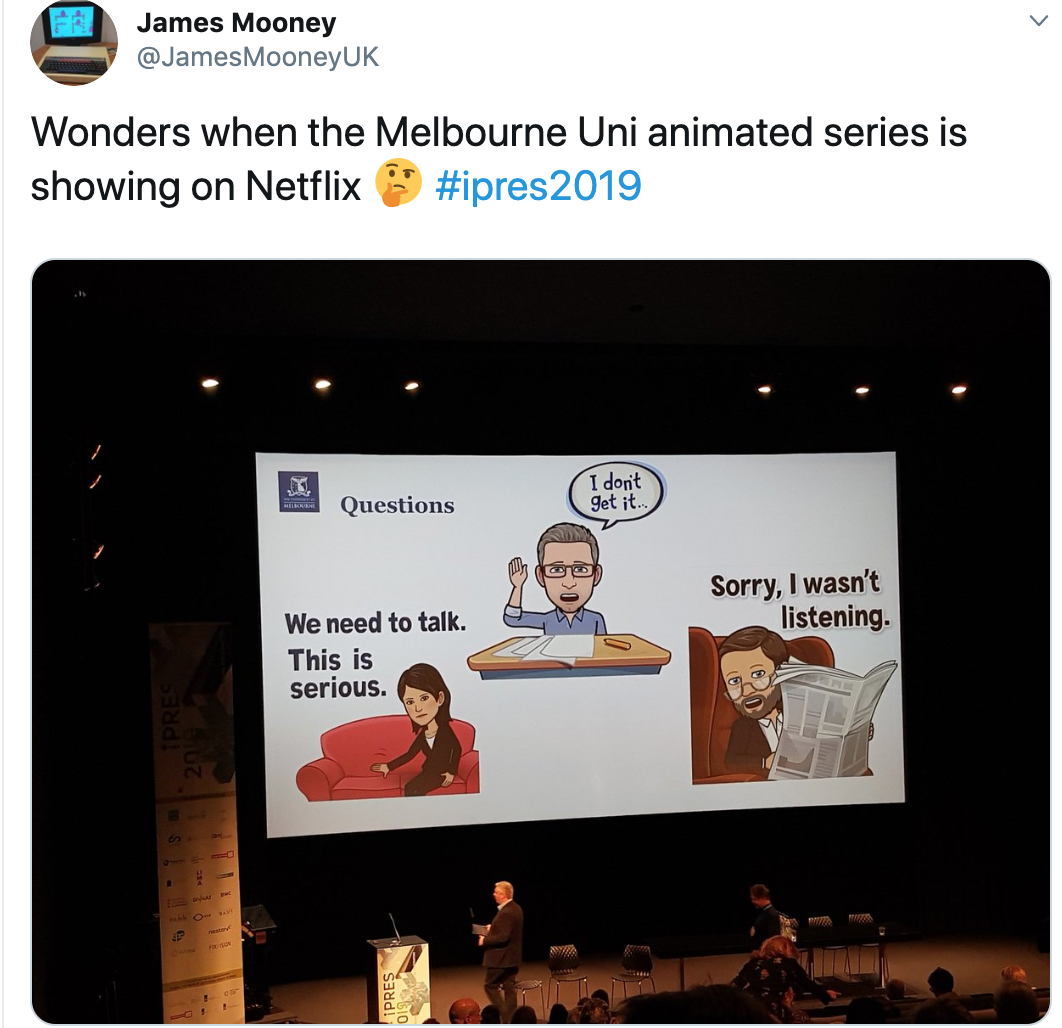Open the James Mooney display name link
Screen dimensions: 1062x1028
tap(236, 23)
